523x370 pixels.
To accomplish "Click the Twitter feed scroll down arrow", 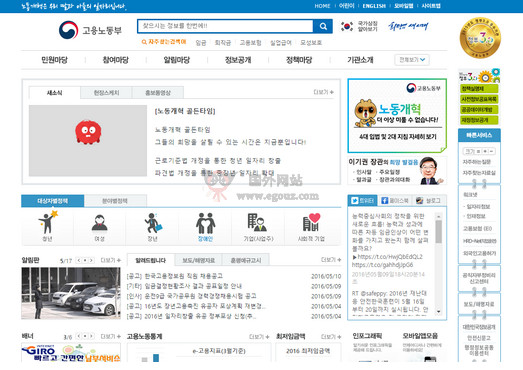I will pyautogui.click(x=439, y=311).
